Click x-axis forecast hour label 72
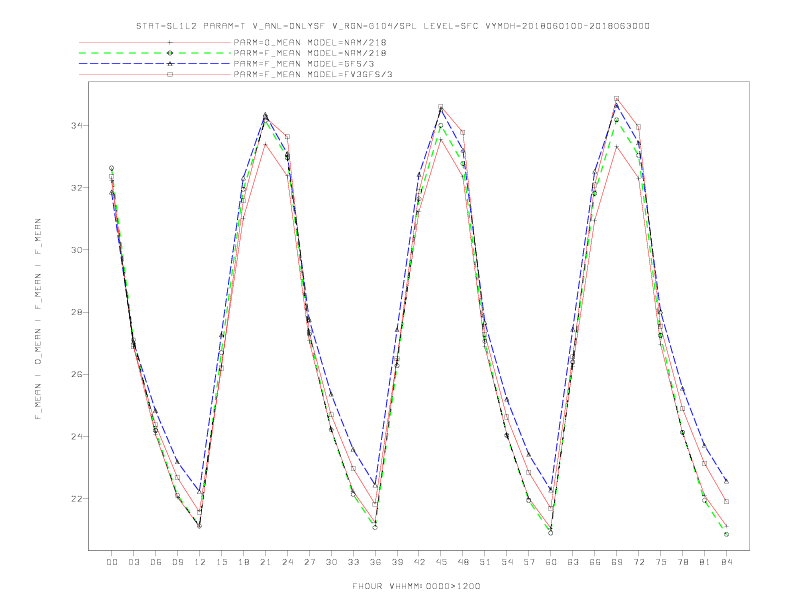The height and width of the screenshot is (612, 792). (x=638, y=562)
